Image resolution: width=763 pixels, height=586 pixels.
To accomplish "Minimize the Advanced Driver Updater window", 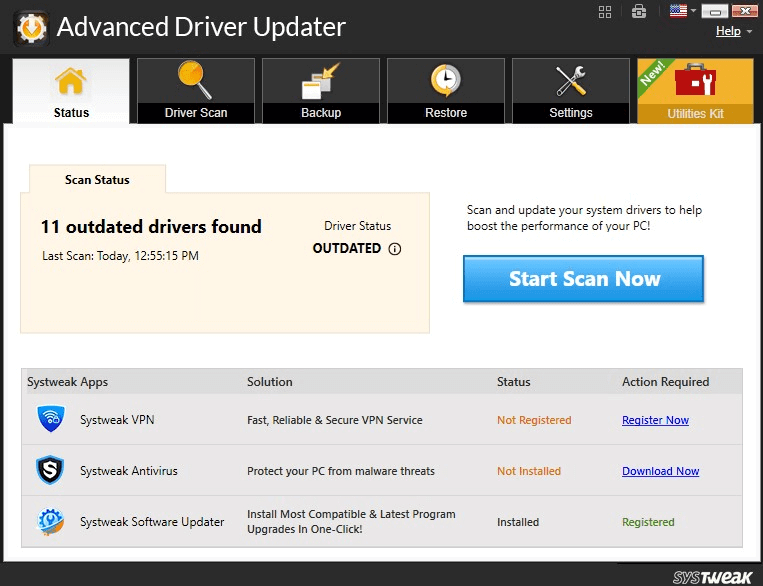I will click(714, 11).
